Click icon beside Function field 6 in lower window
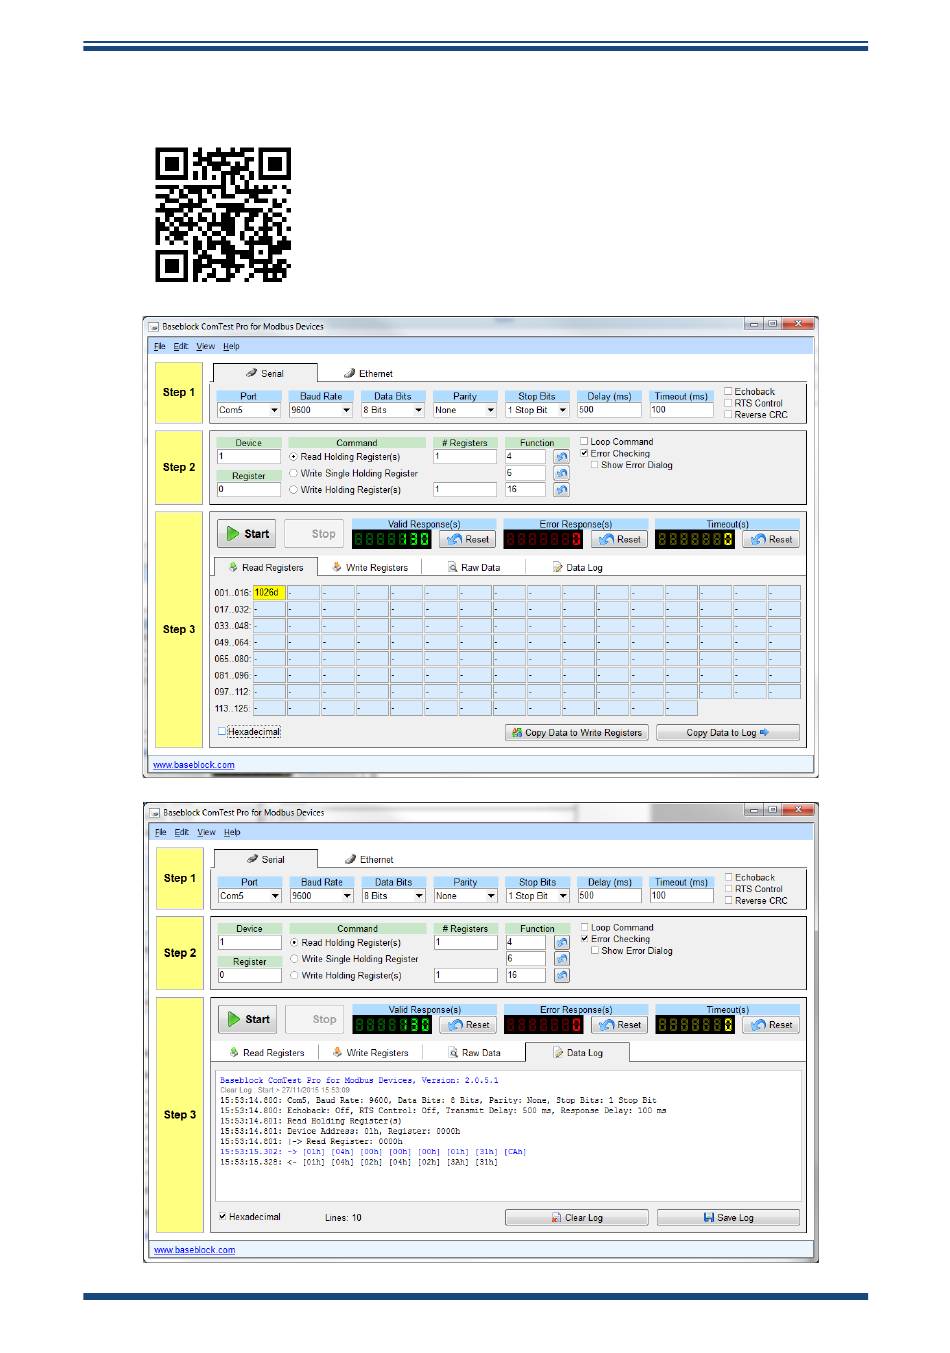The width and height of the screenshot is (950, 1353). (x=562, y=959)
